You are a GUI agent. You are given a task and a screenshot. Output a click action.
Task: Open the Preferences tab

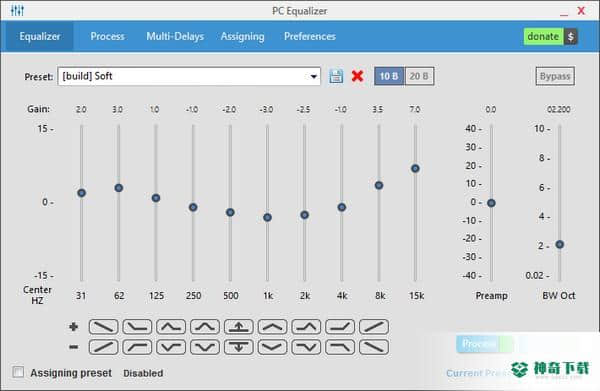point(310,36)
